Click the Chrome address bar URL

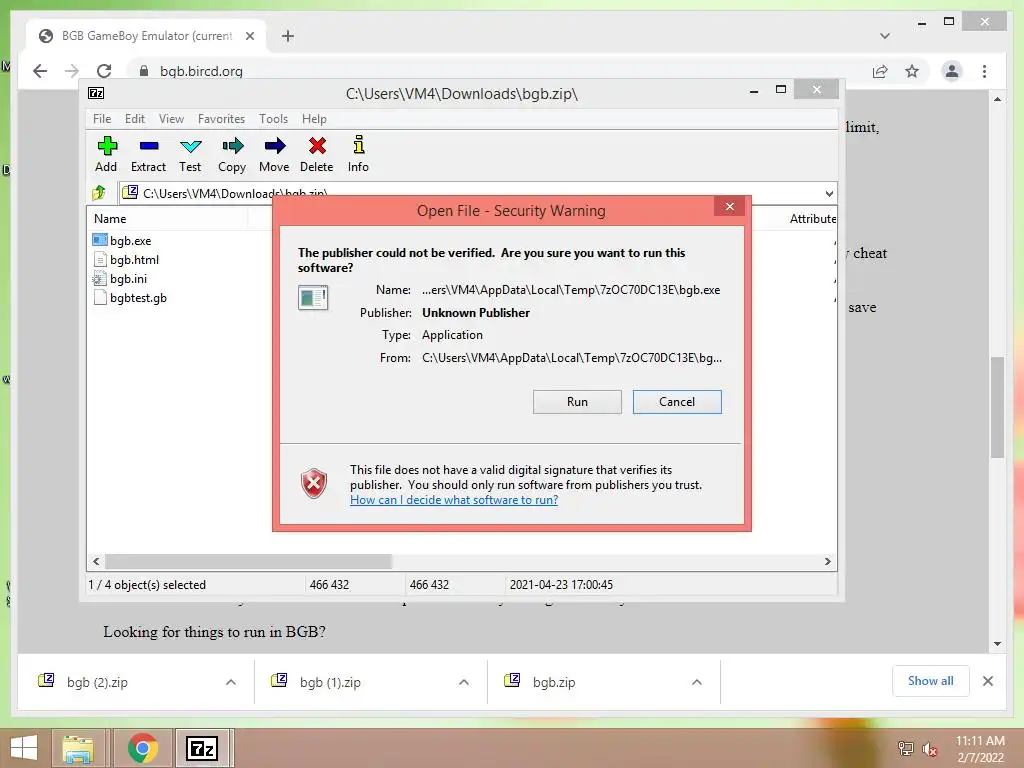click(201, 71)
